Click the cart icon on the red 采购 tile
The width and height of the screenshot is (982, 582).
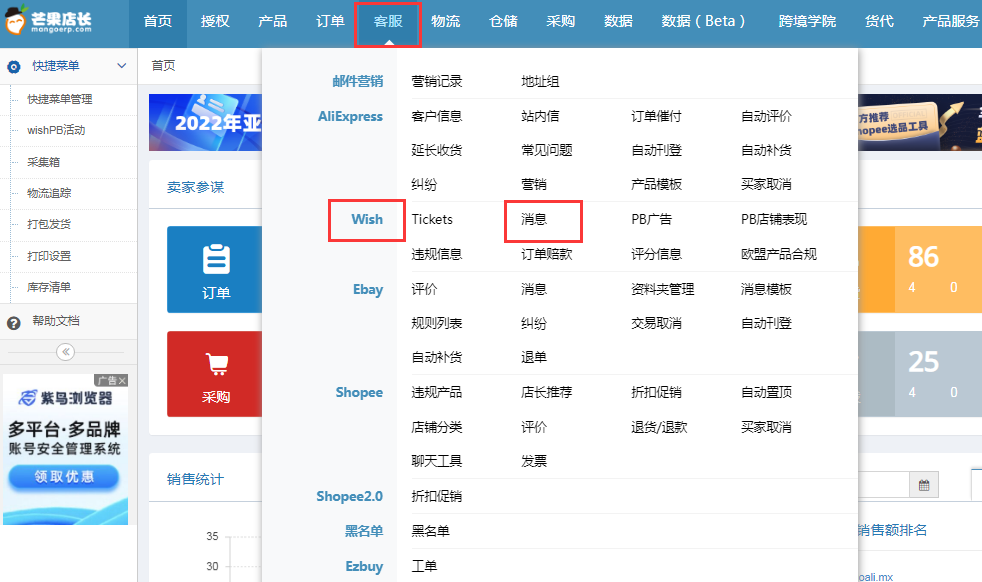pyautogui.click(x=216, y=363)
